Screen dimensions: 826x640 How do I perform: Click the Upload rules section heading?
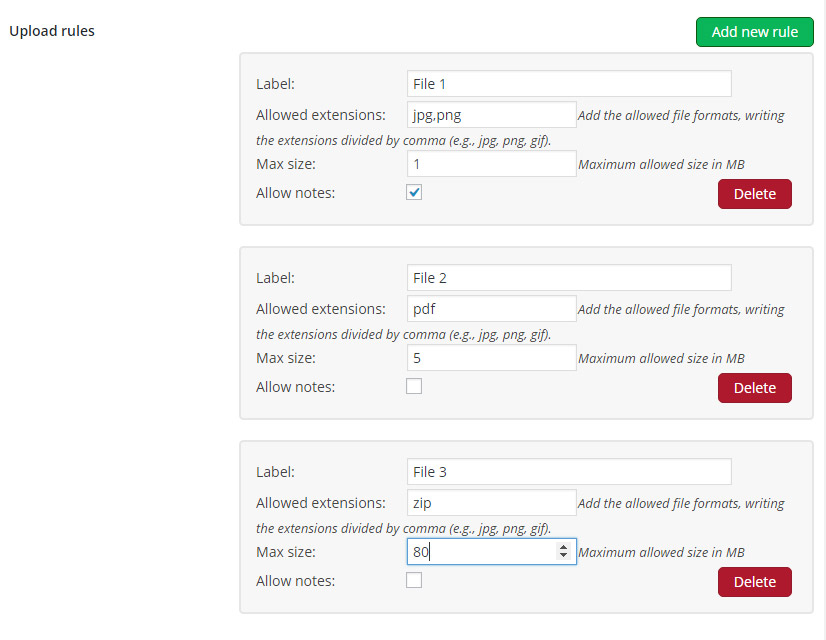tap(52, 31)
